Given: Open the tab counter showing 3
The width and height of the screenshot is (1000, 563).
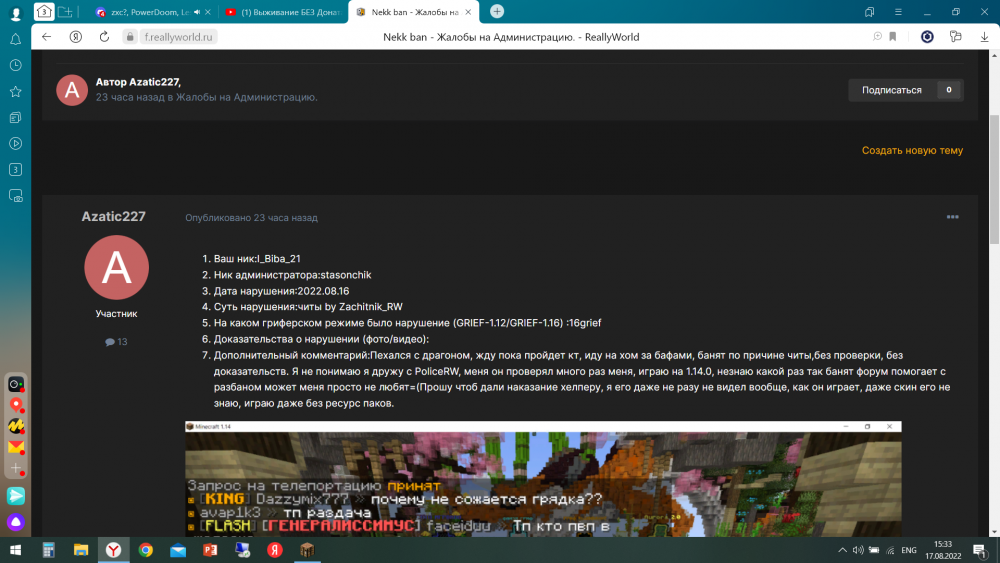Looking at the screenshot, I should coord(43,11).
